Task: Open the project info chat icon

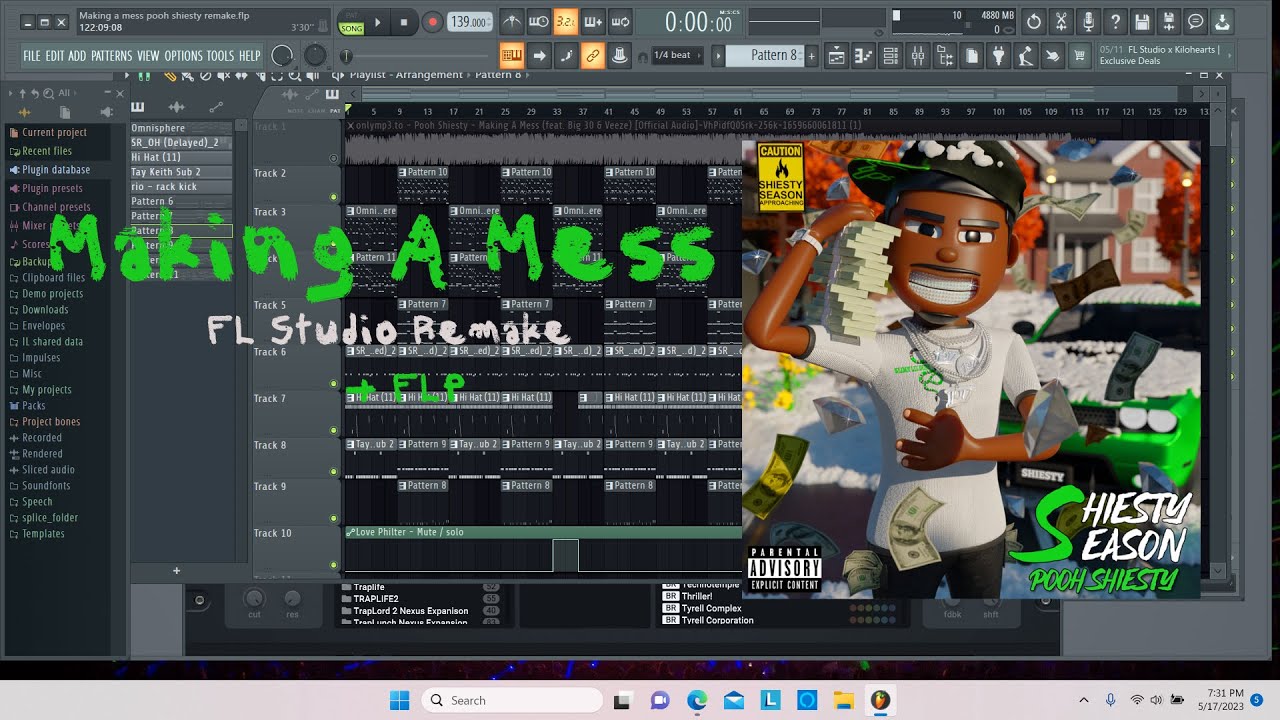Action: pyautogui.click(x=1195, y=21)
